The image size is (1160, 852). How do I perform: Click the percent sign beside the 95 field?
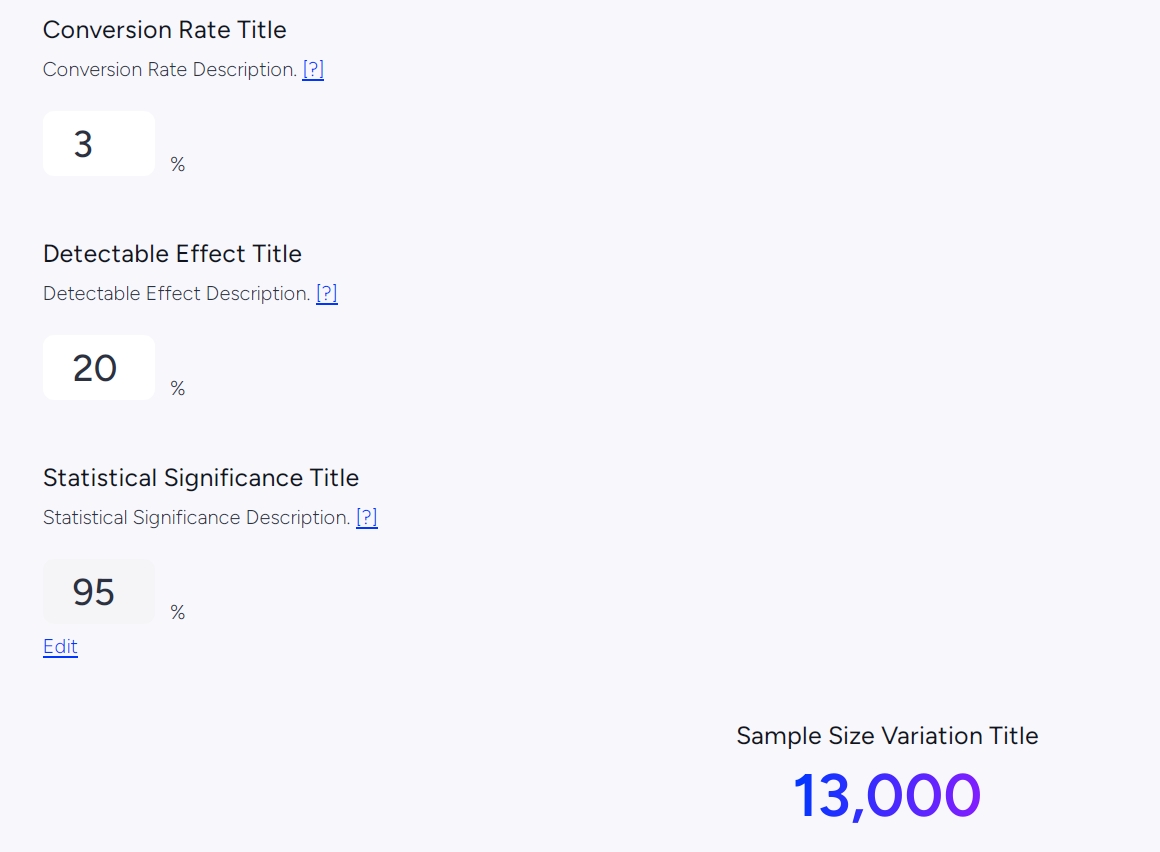(x=178, y=612)
